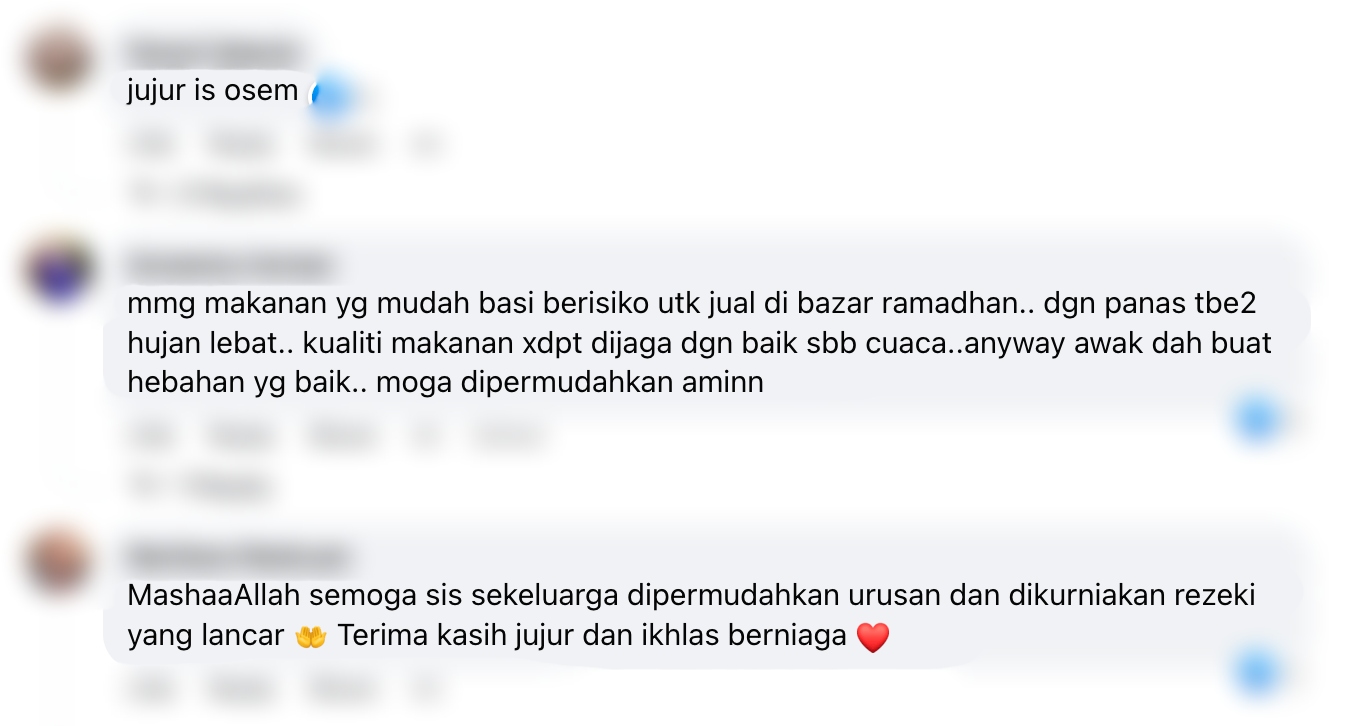Expand replies under "jujur is osem" comment
This screenshot has height=726, width=1368.
pyautogui.click(x=215, y=194)
